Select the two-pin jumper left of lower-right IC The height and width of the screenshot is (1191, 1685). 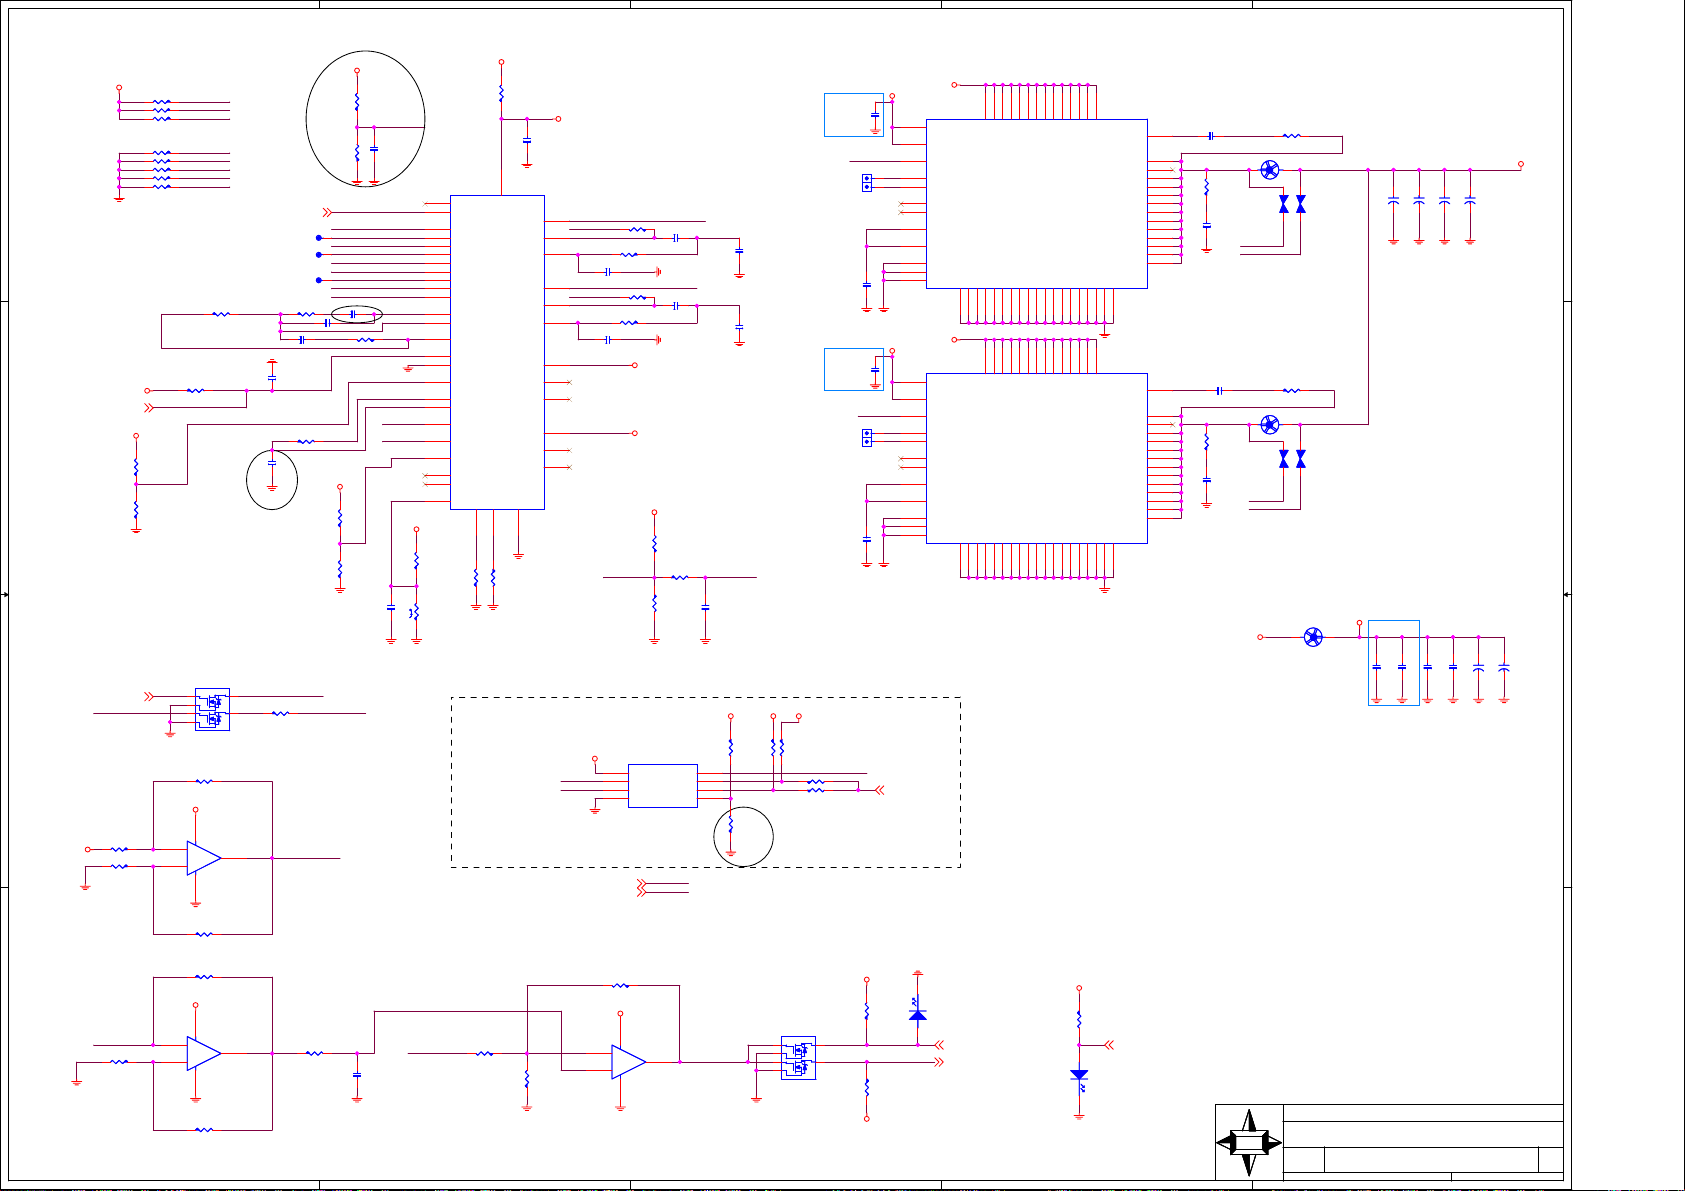click(x=867, y=437)
